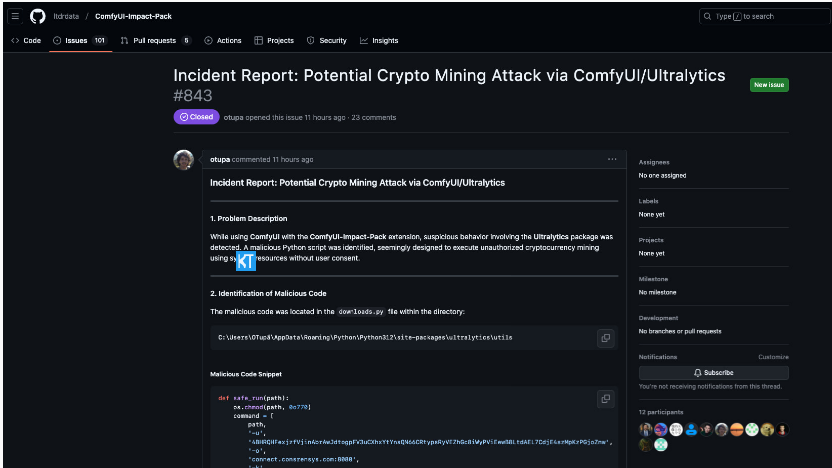The height and width of the screenshot is (468, 832).
Task: Open the ComfyUI-Impact-Pack repository link
Action: (x=133, y=16)
